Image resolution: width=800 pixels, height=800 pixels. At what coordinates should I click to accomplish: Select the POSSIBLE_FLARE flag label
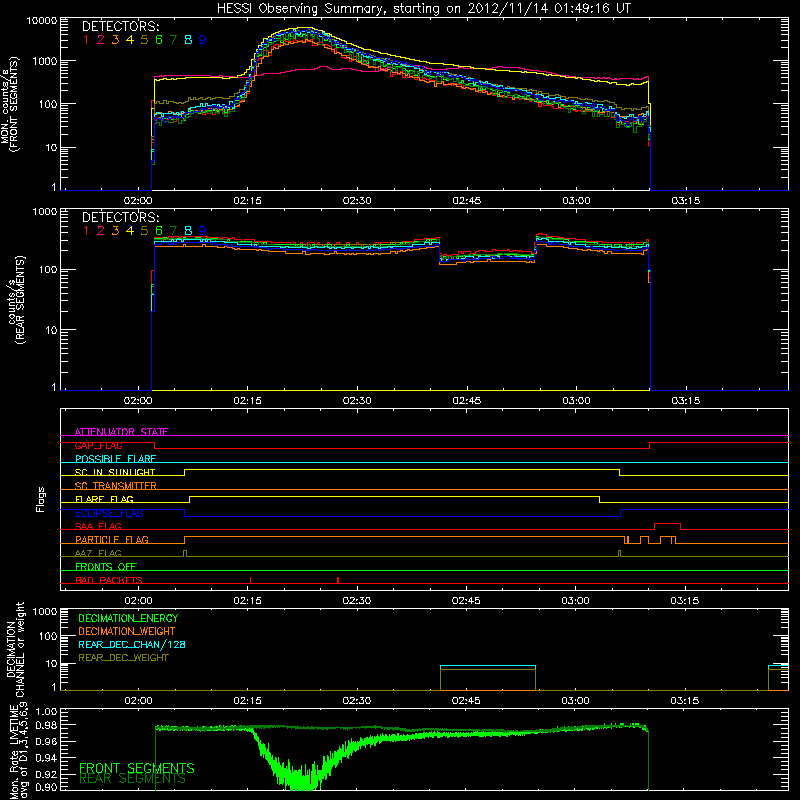[x=115, y=459]
